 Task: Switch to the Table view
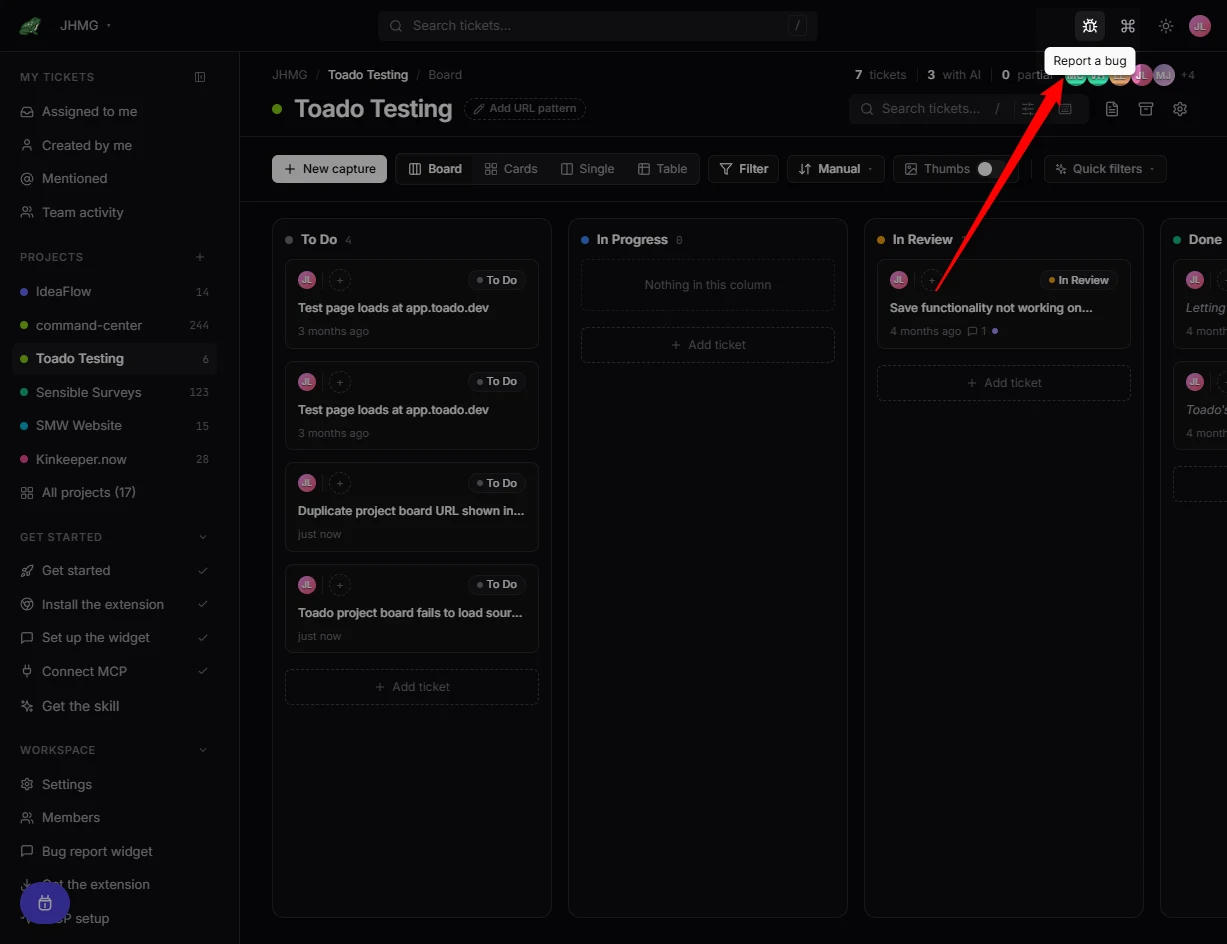click(662, 169)
